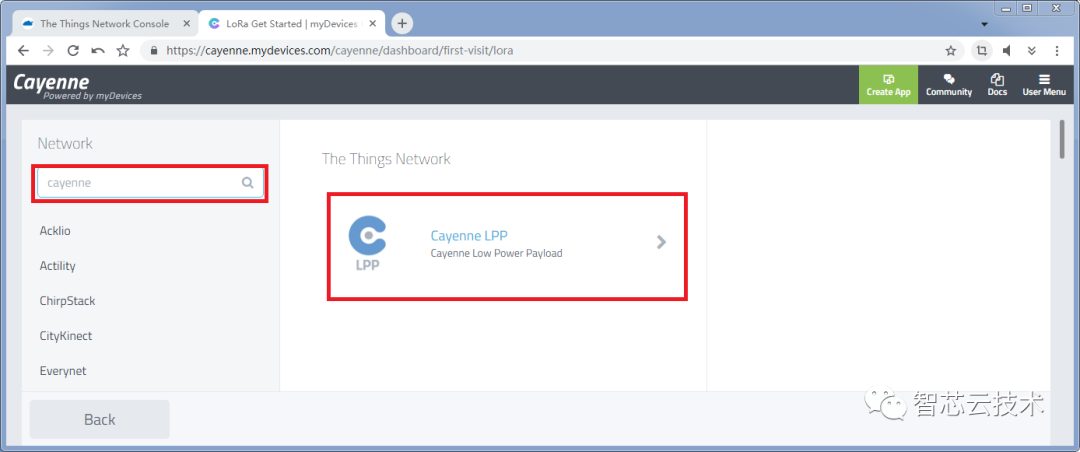Open the browser three-dot menu
The height and width of the screenshot is (452, 1080).
point(1057,50)
